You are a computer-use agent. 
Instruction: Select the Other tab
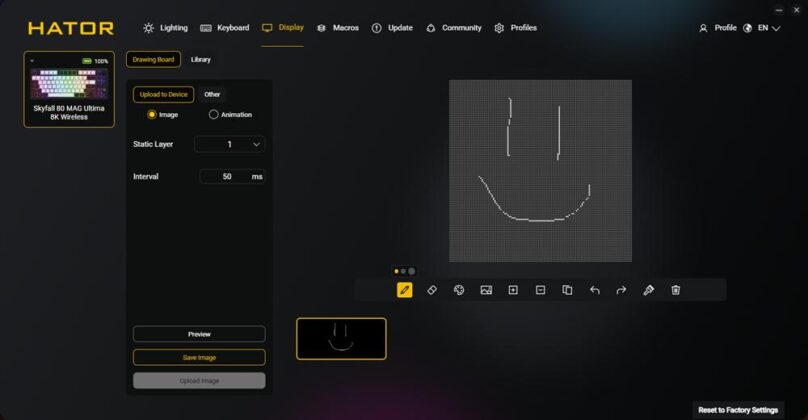coord(212,94)
